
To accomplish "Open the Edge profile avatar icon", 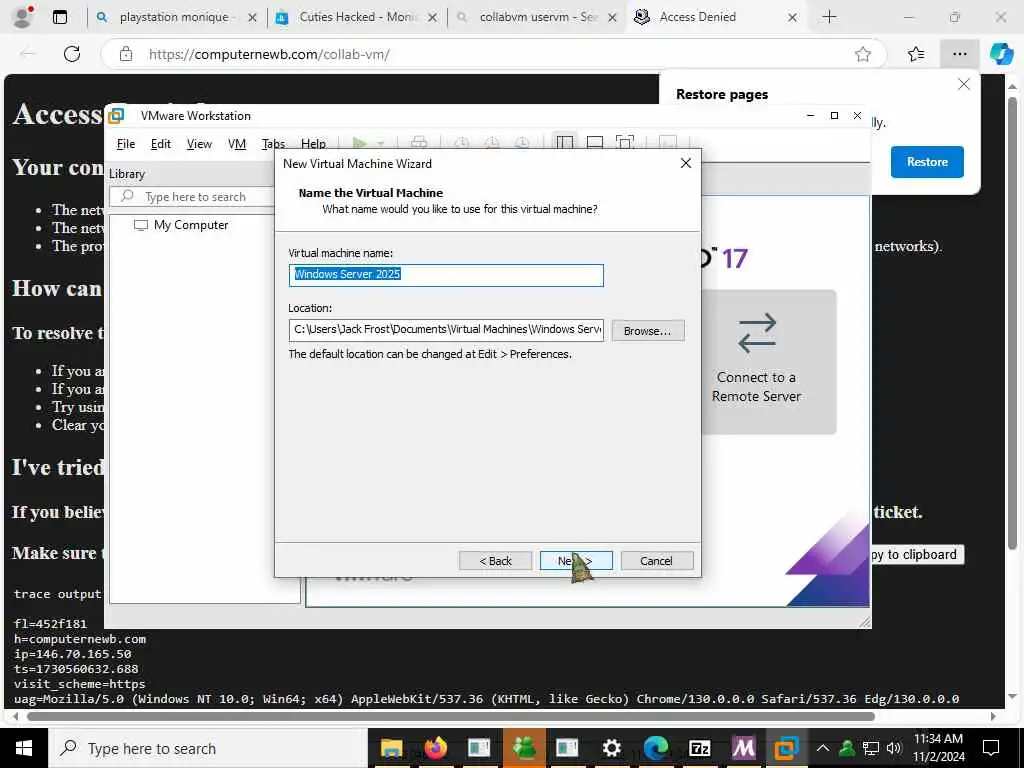I will [x=22, y=17].
